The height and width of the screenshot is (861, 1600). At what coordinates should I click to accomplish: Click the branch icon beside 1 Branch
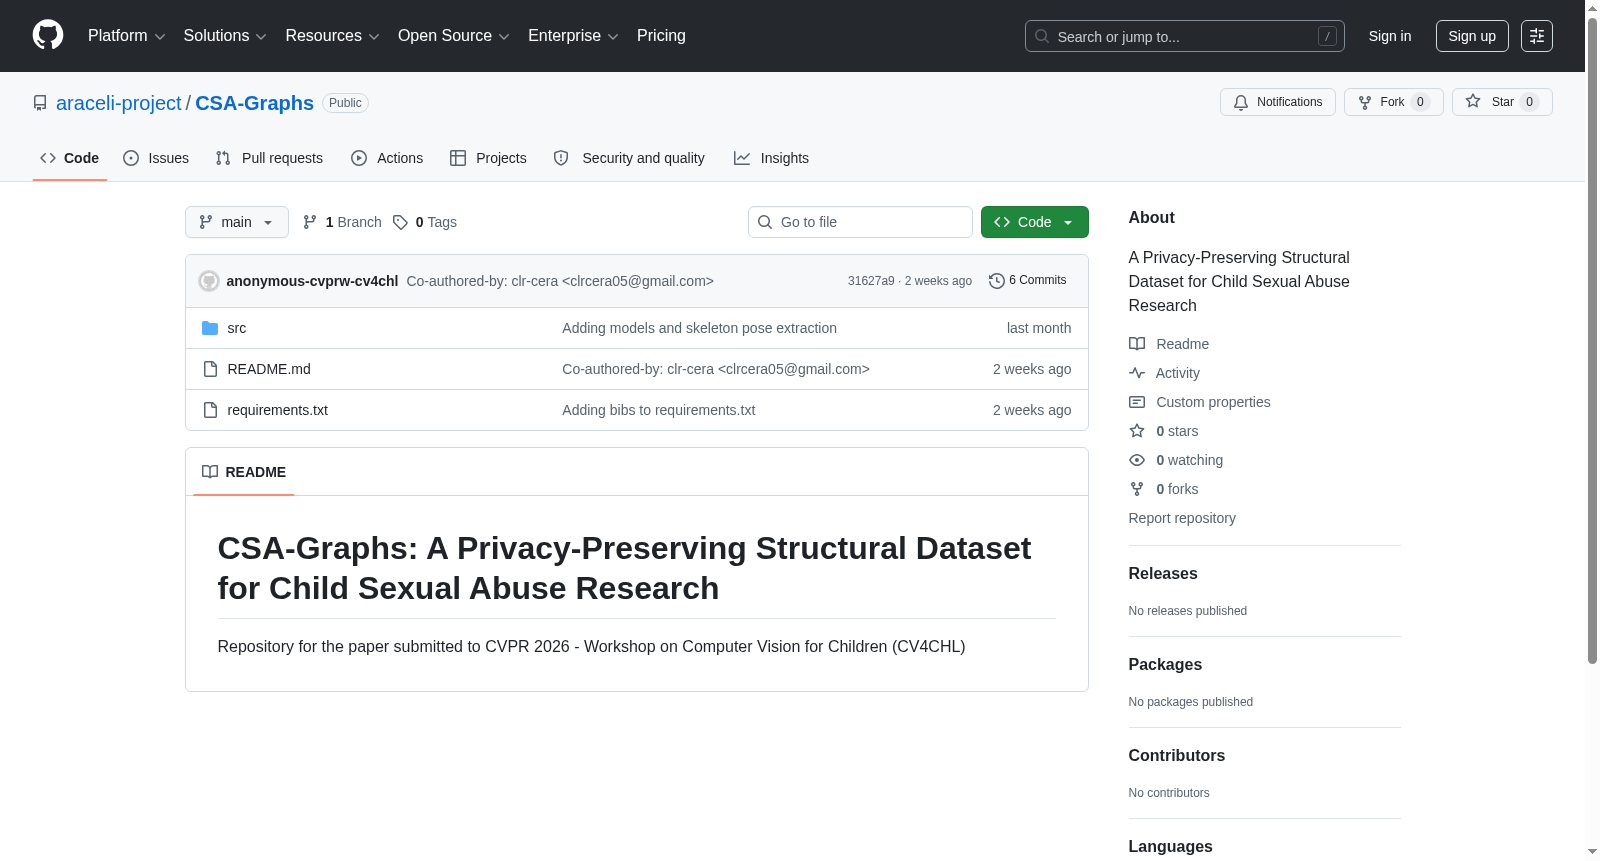pyautogui.click(x=310, y=222)
